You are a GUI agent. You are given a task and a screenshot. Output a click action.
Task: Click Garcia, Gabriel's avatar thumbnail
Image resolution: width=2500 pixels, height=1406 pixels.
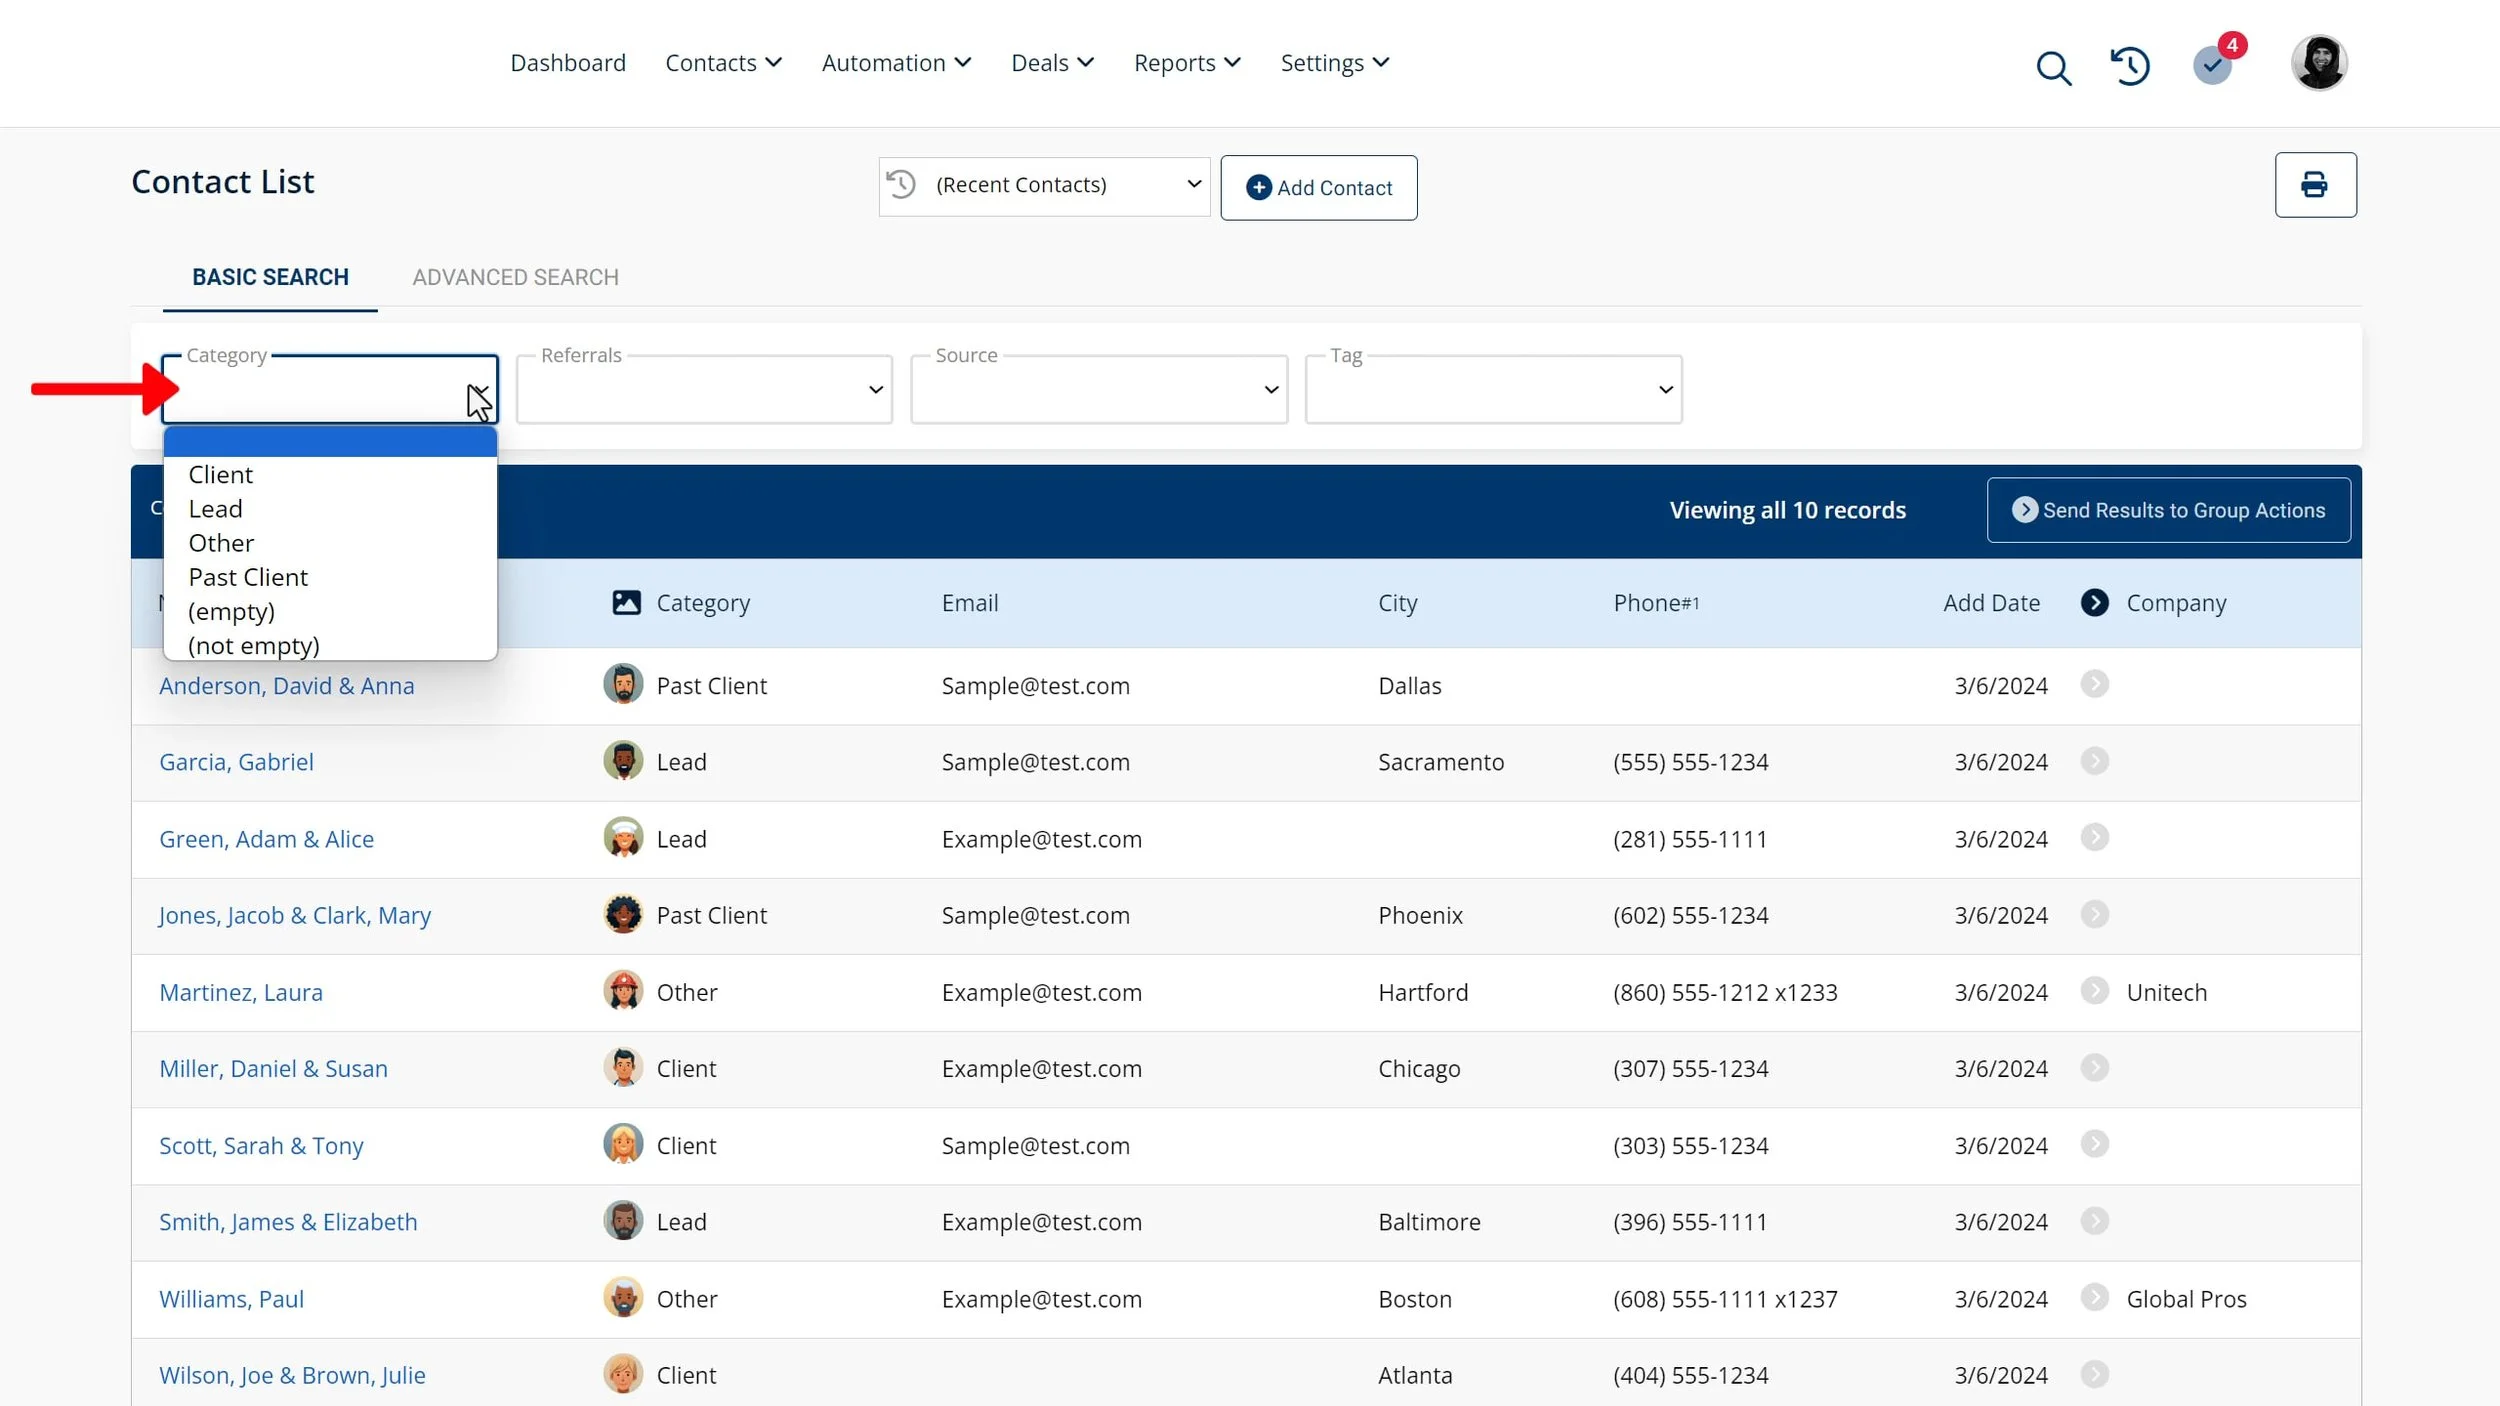point(623,761)
